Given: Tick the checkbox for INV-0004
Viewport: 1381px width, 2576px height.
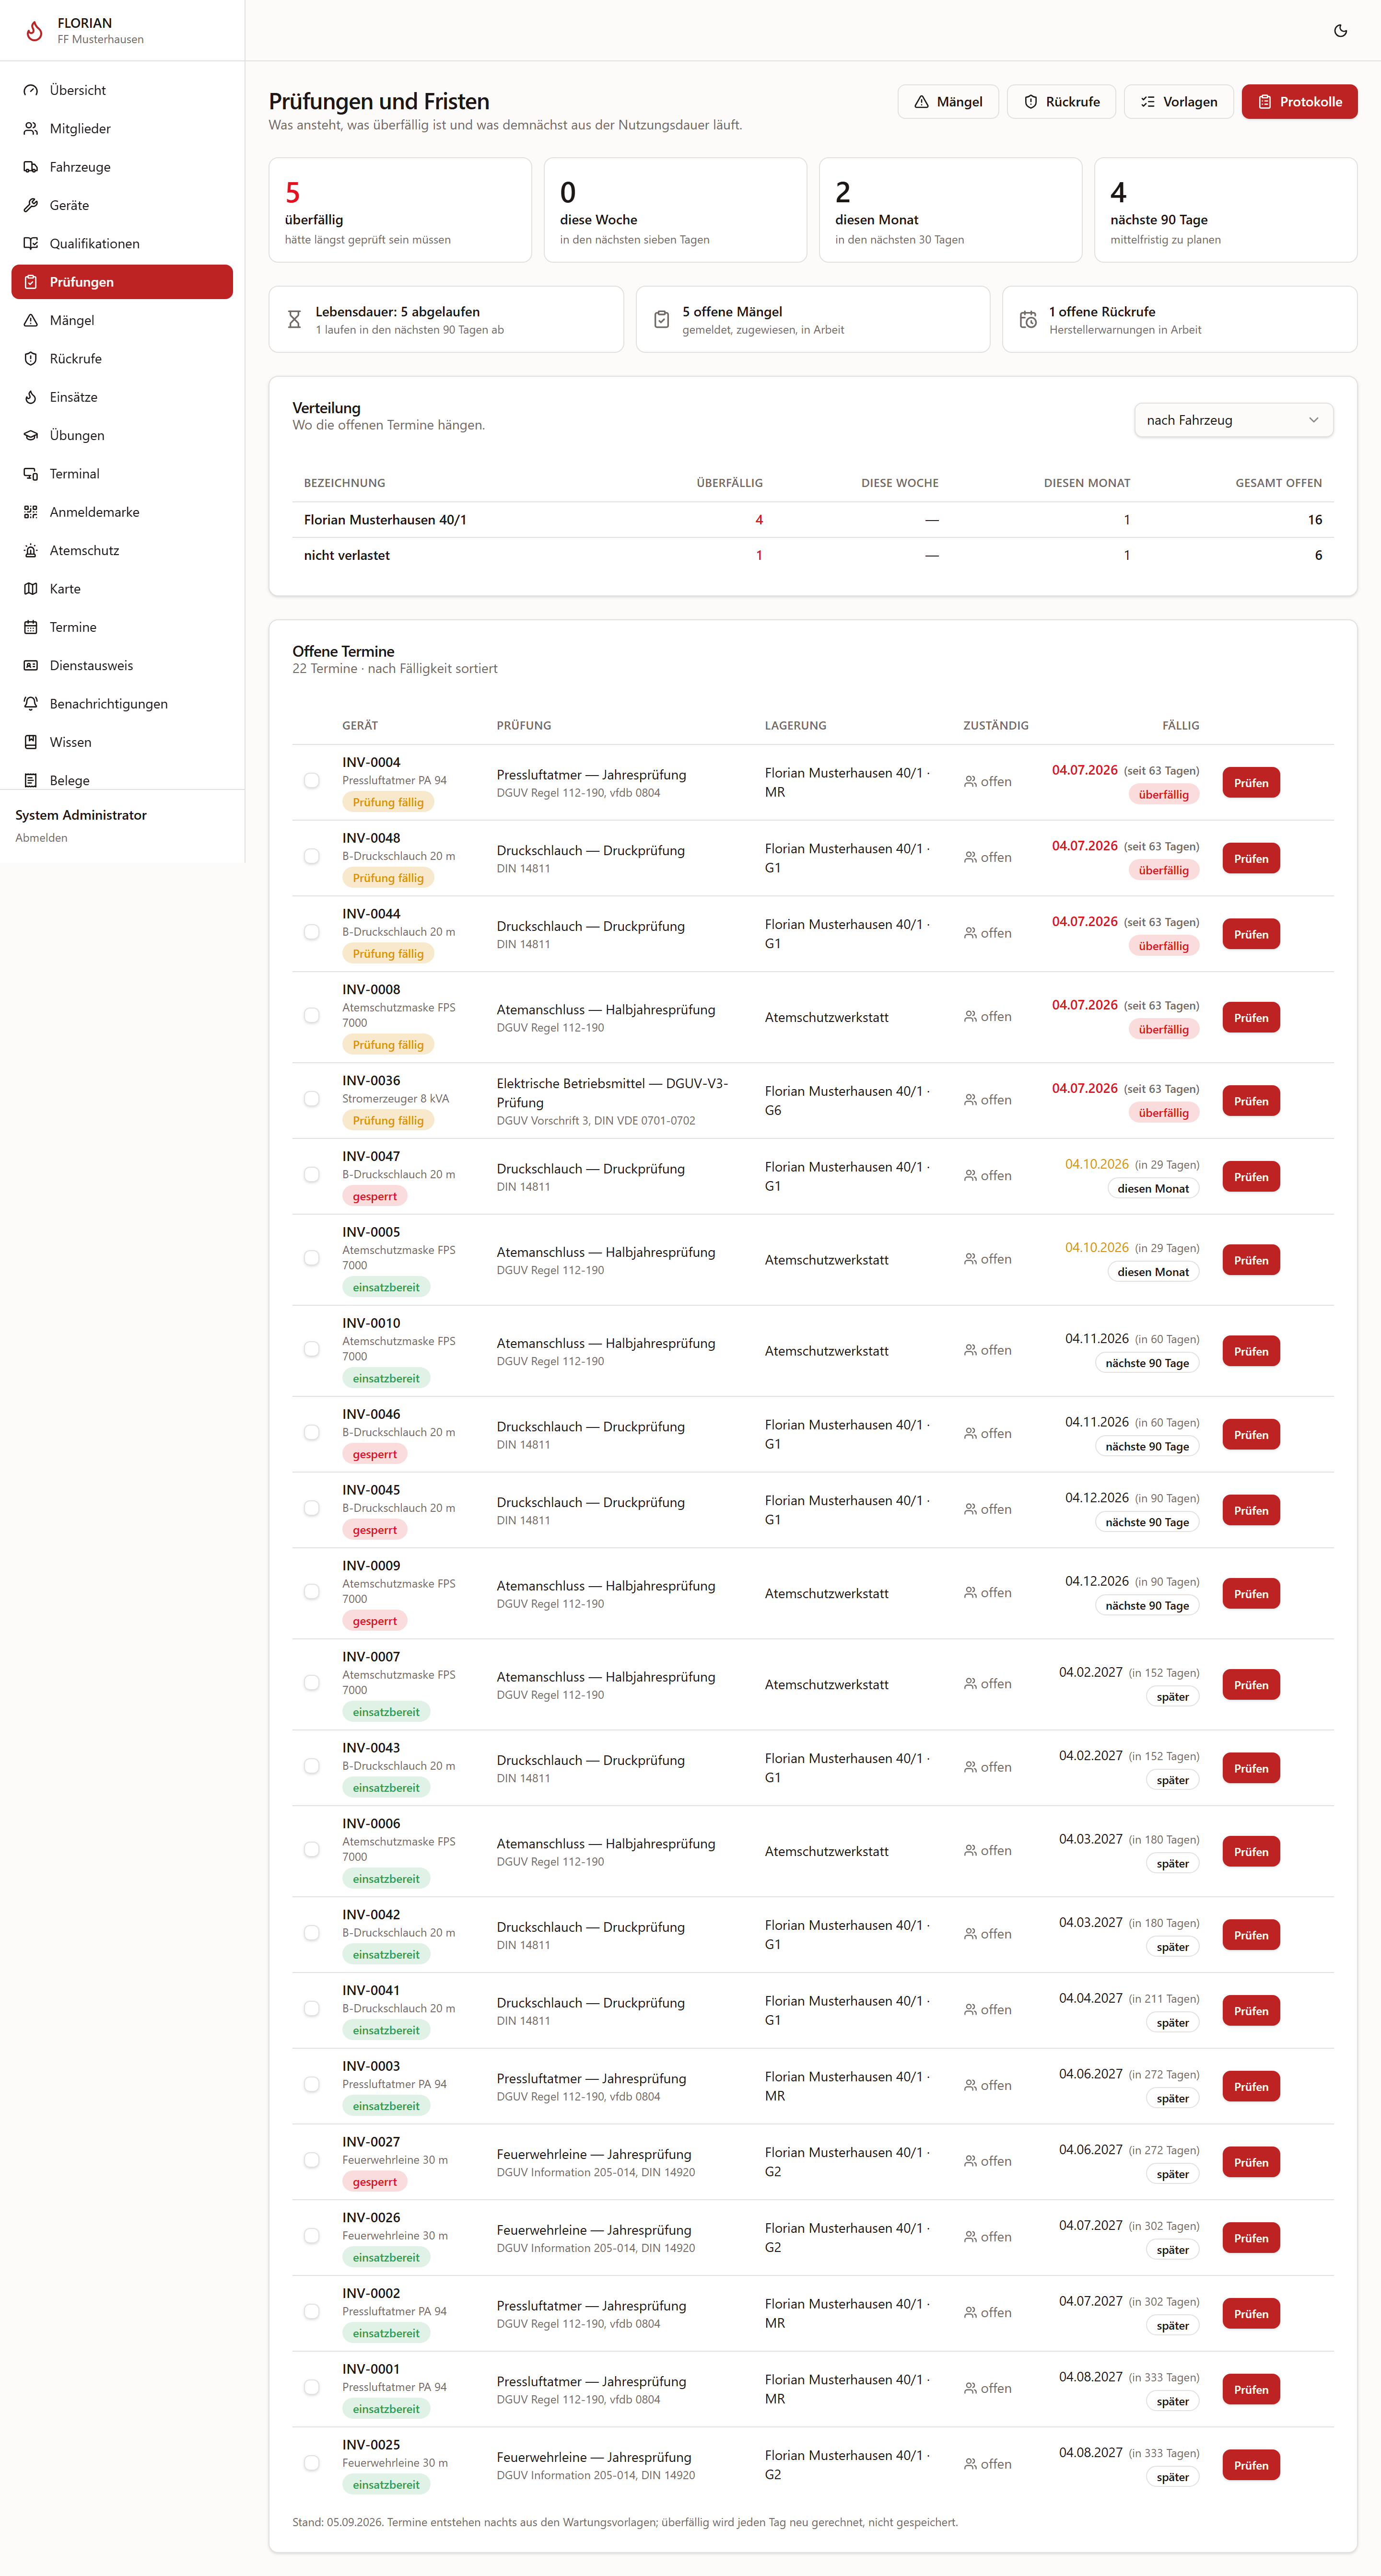Looking at the screenshot, I should click(x=312, y=781).
